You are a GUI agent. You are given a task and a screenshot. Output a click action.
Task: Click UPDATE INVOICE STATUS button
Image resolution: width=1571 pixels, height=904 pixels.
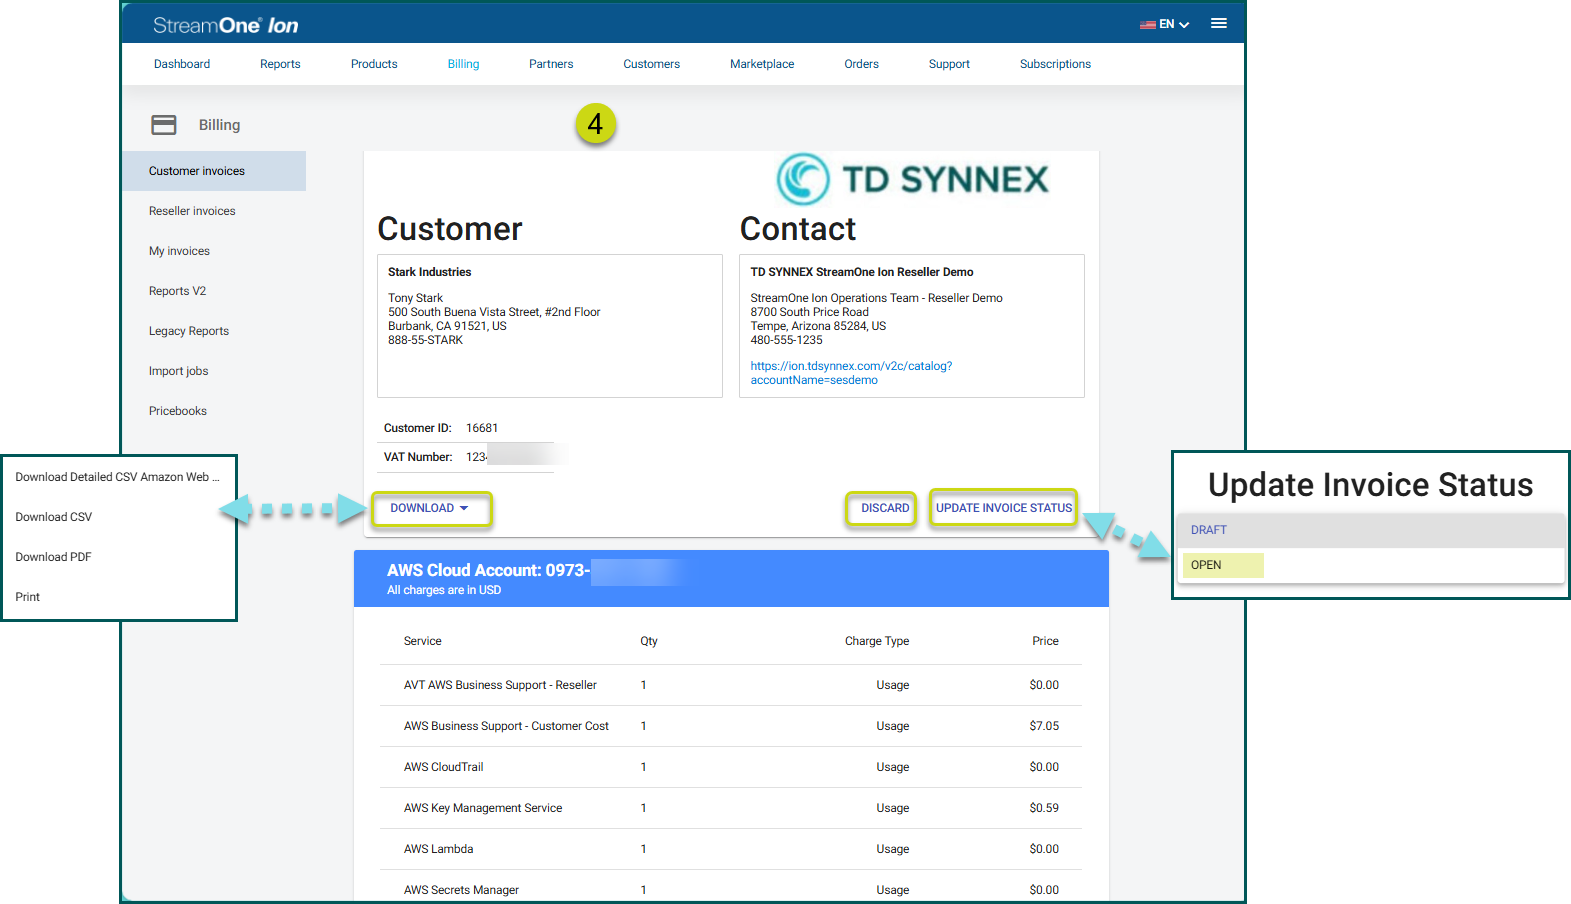pos(1004,508)
